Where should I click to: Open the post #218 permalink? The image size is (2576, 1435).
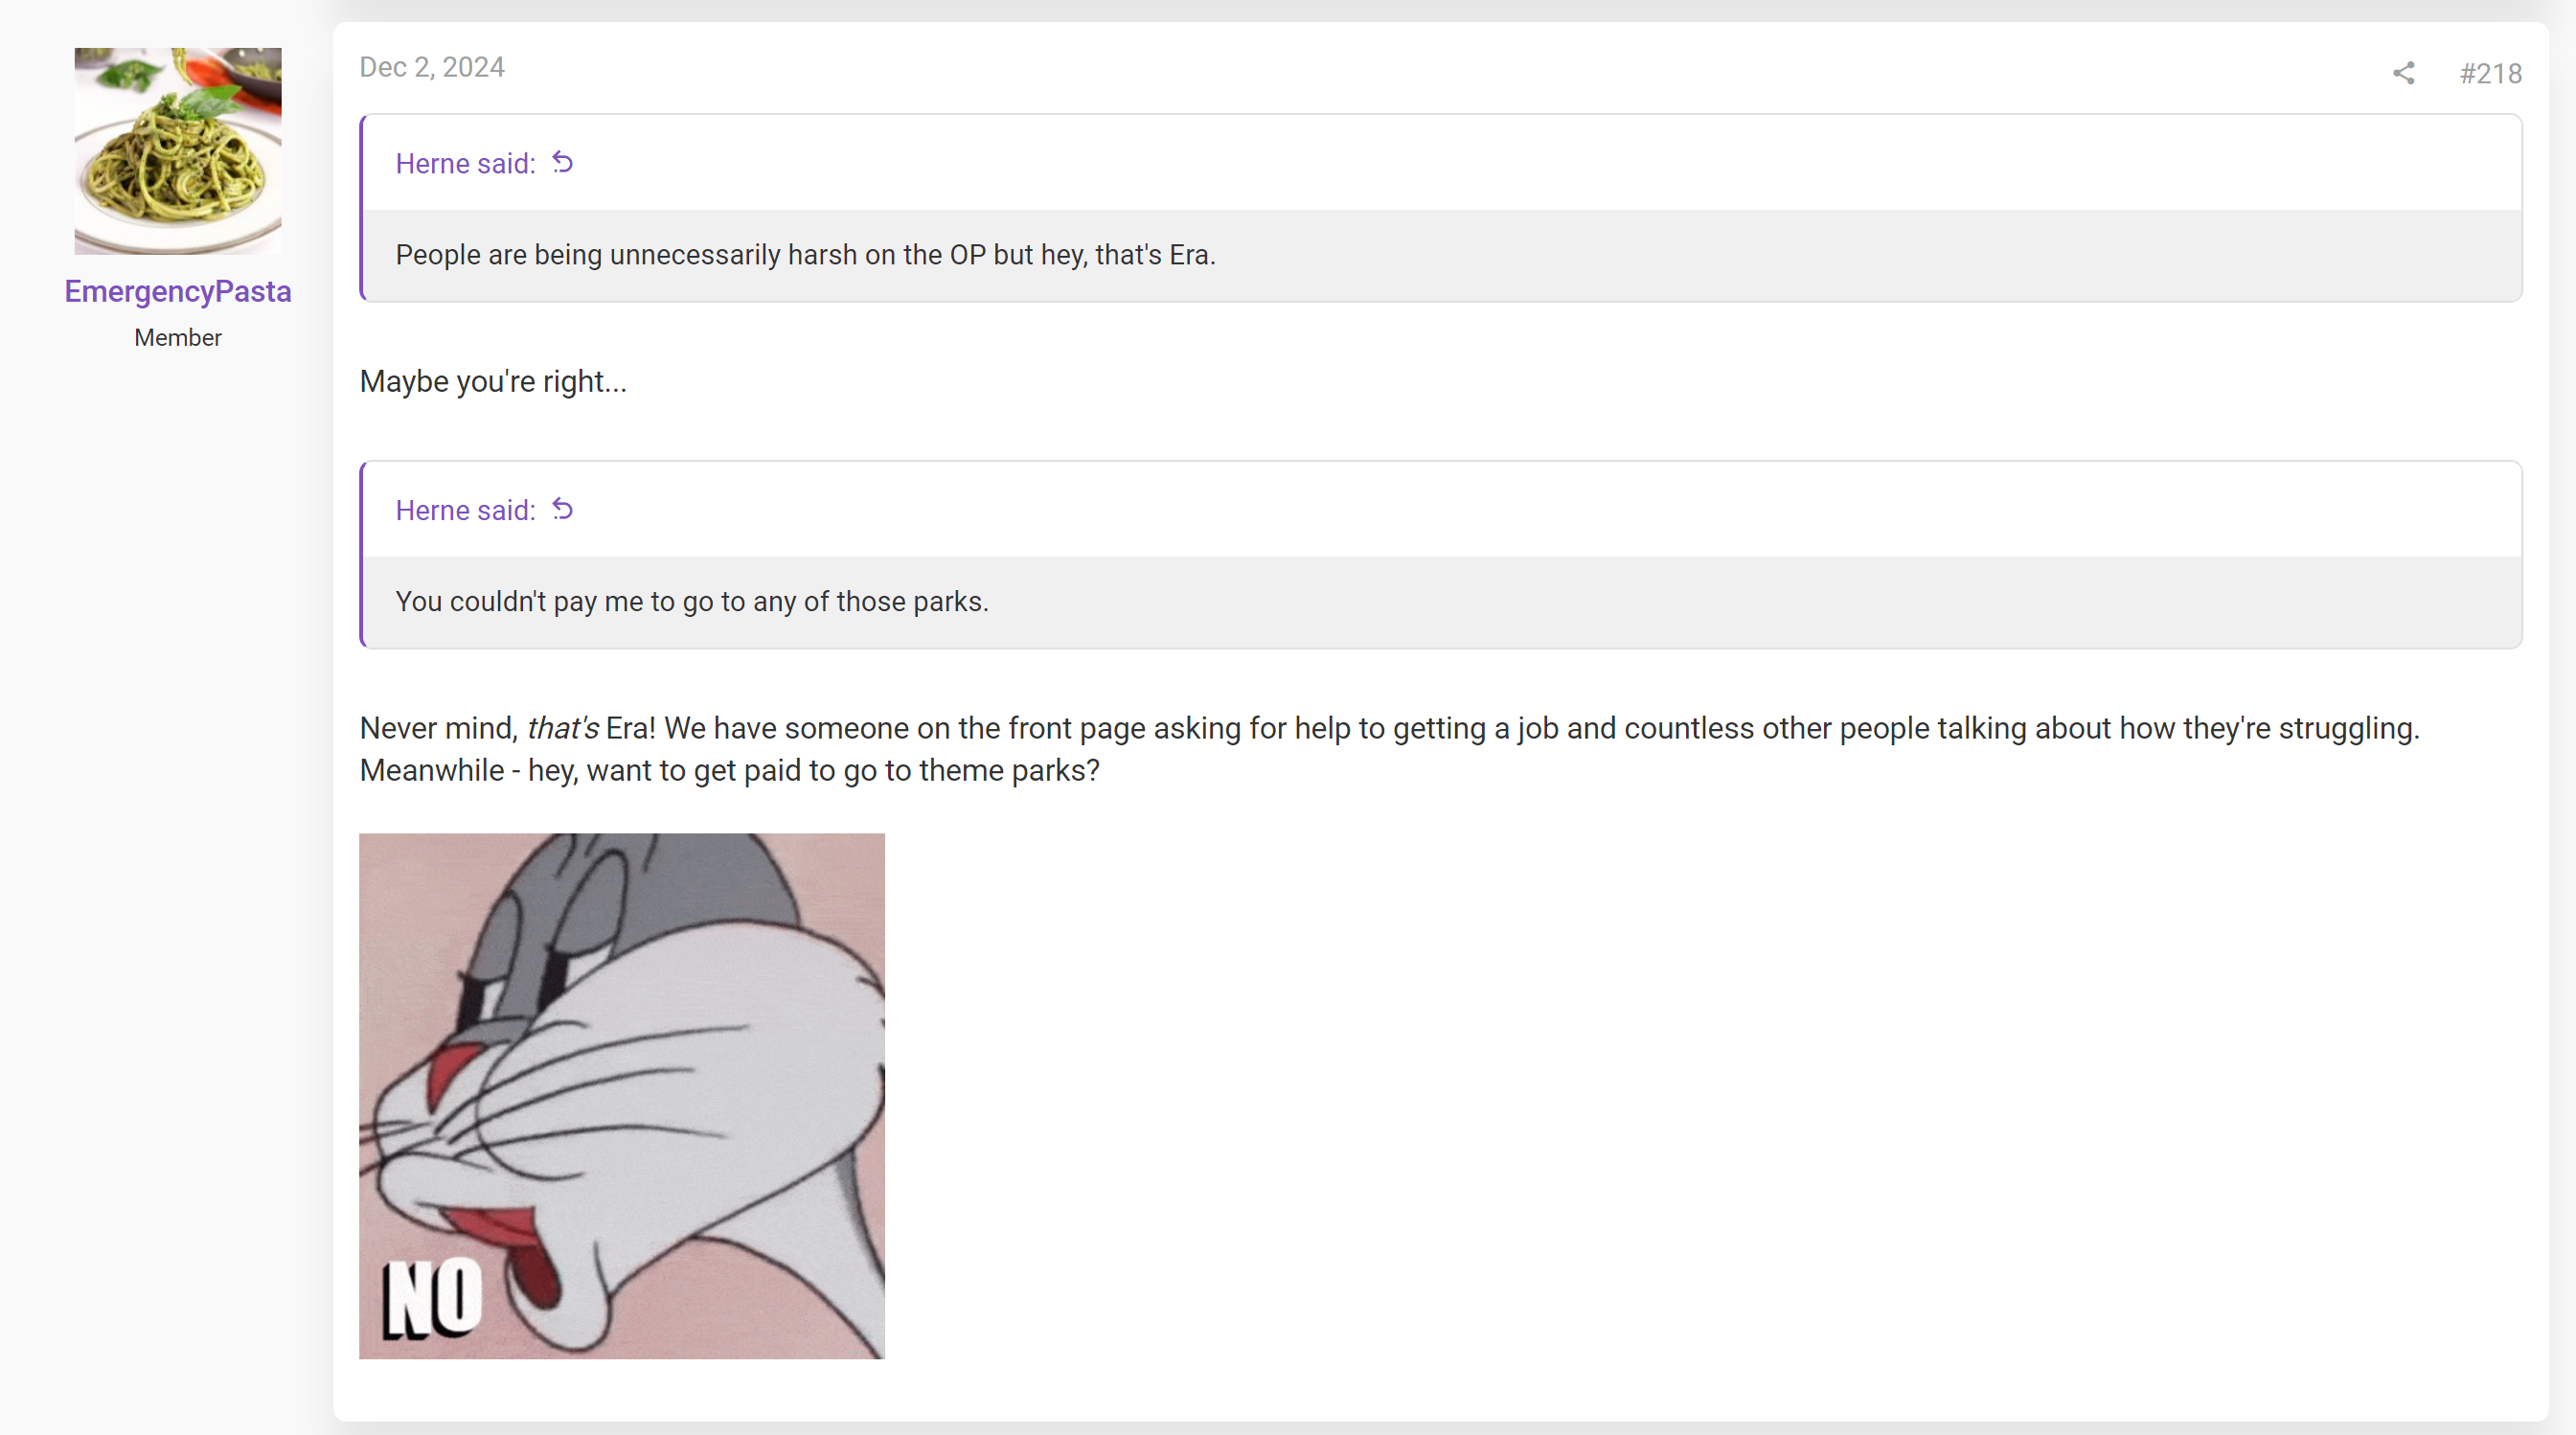pos(2490,73)
